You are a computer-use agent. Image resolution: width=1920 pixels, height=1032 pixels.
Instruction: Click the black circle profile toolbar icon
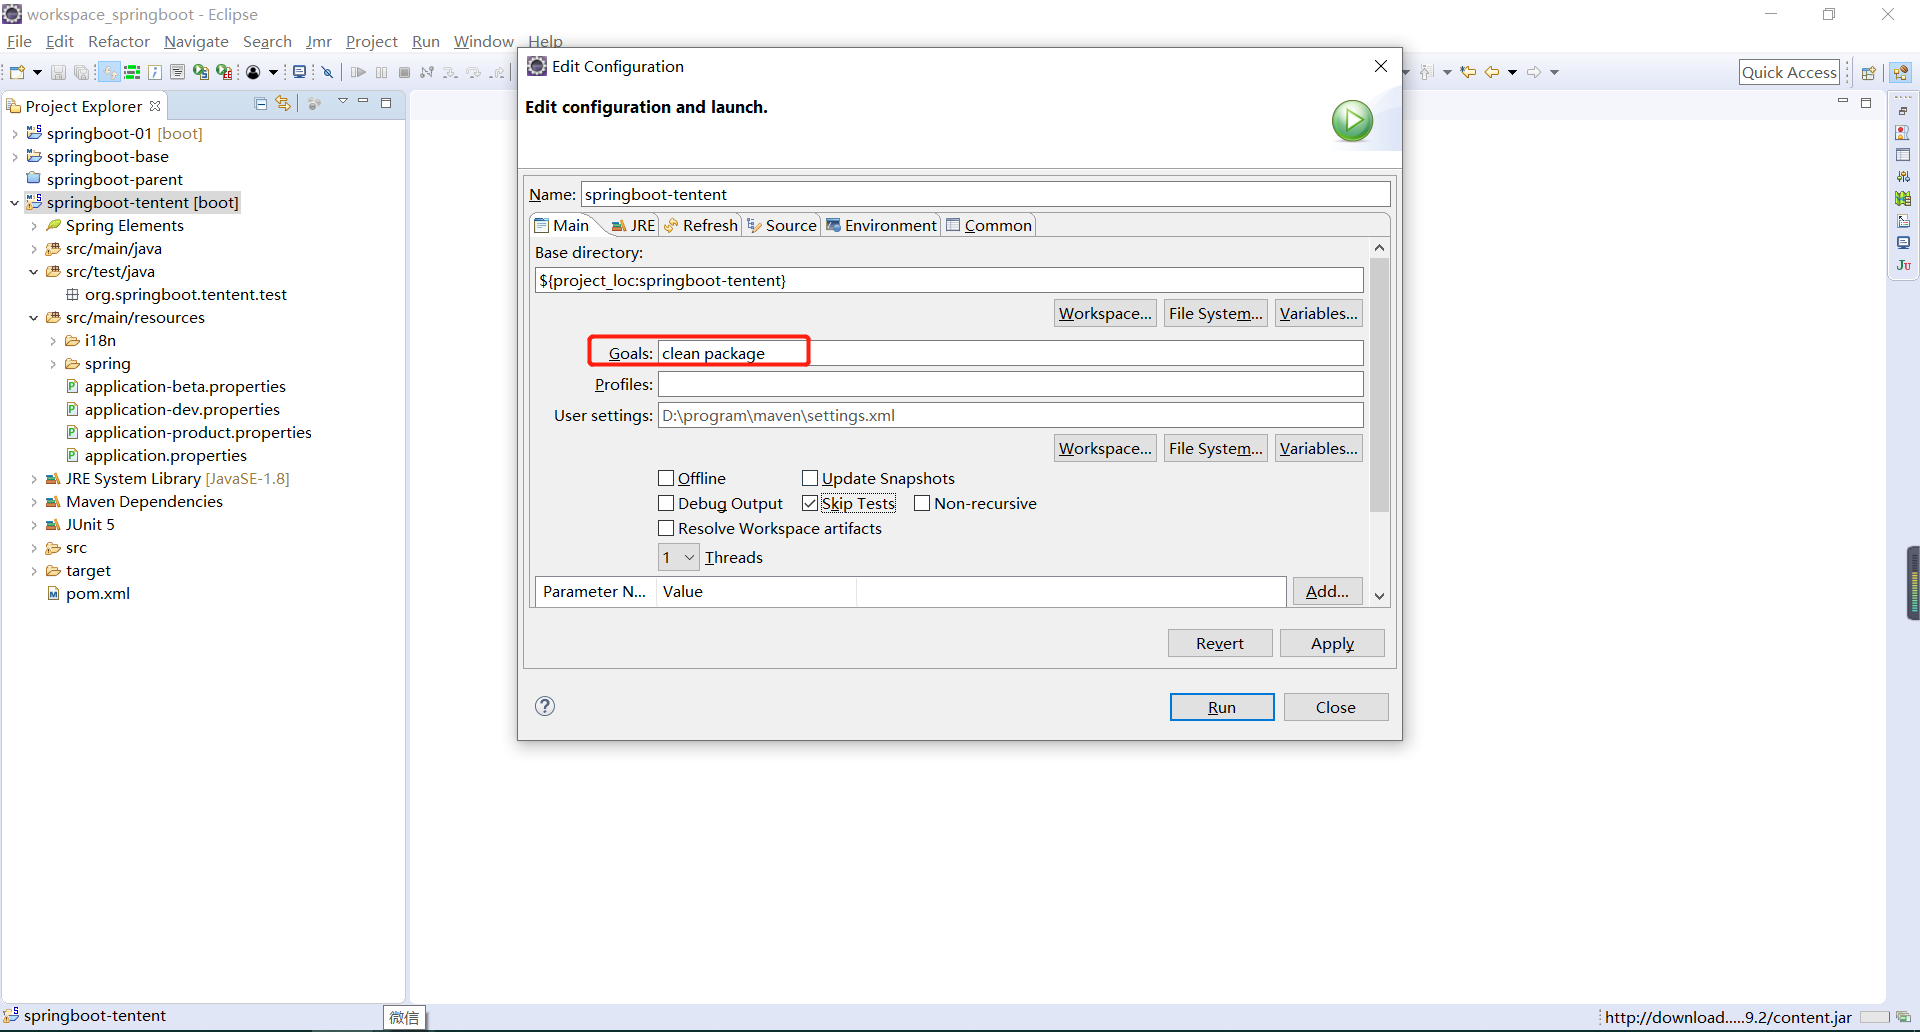pyautogui.click(x=253, y=72)
